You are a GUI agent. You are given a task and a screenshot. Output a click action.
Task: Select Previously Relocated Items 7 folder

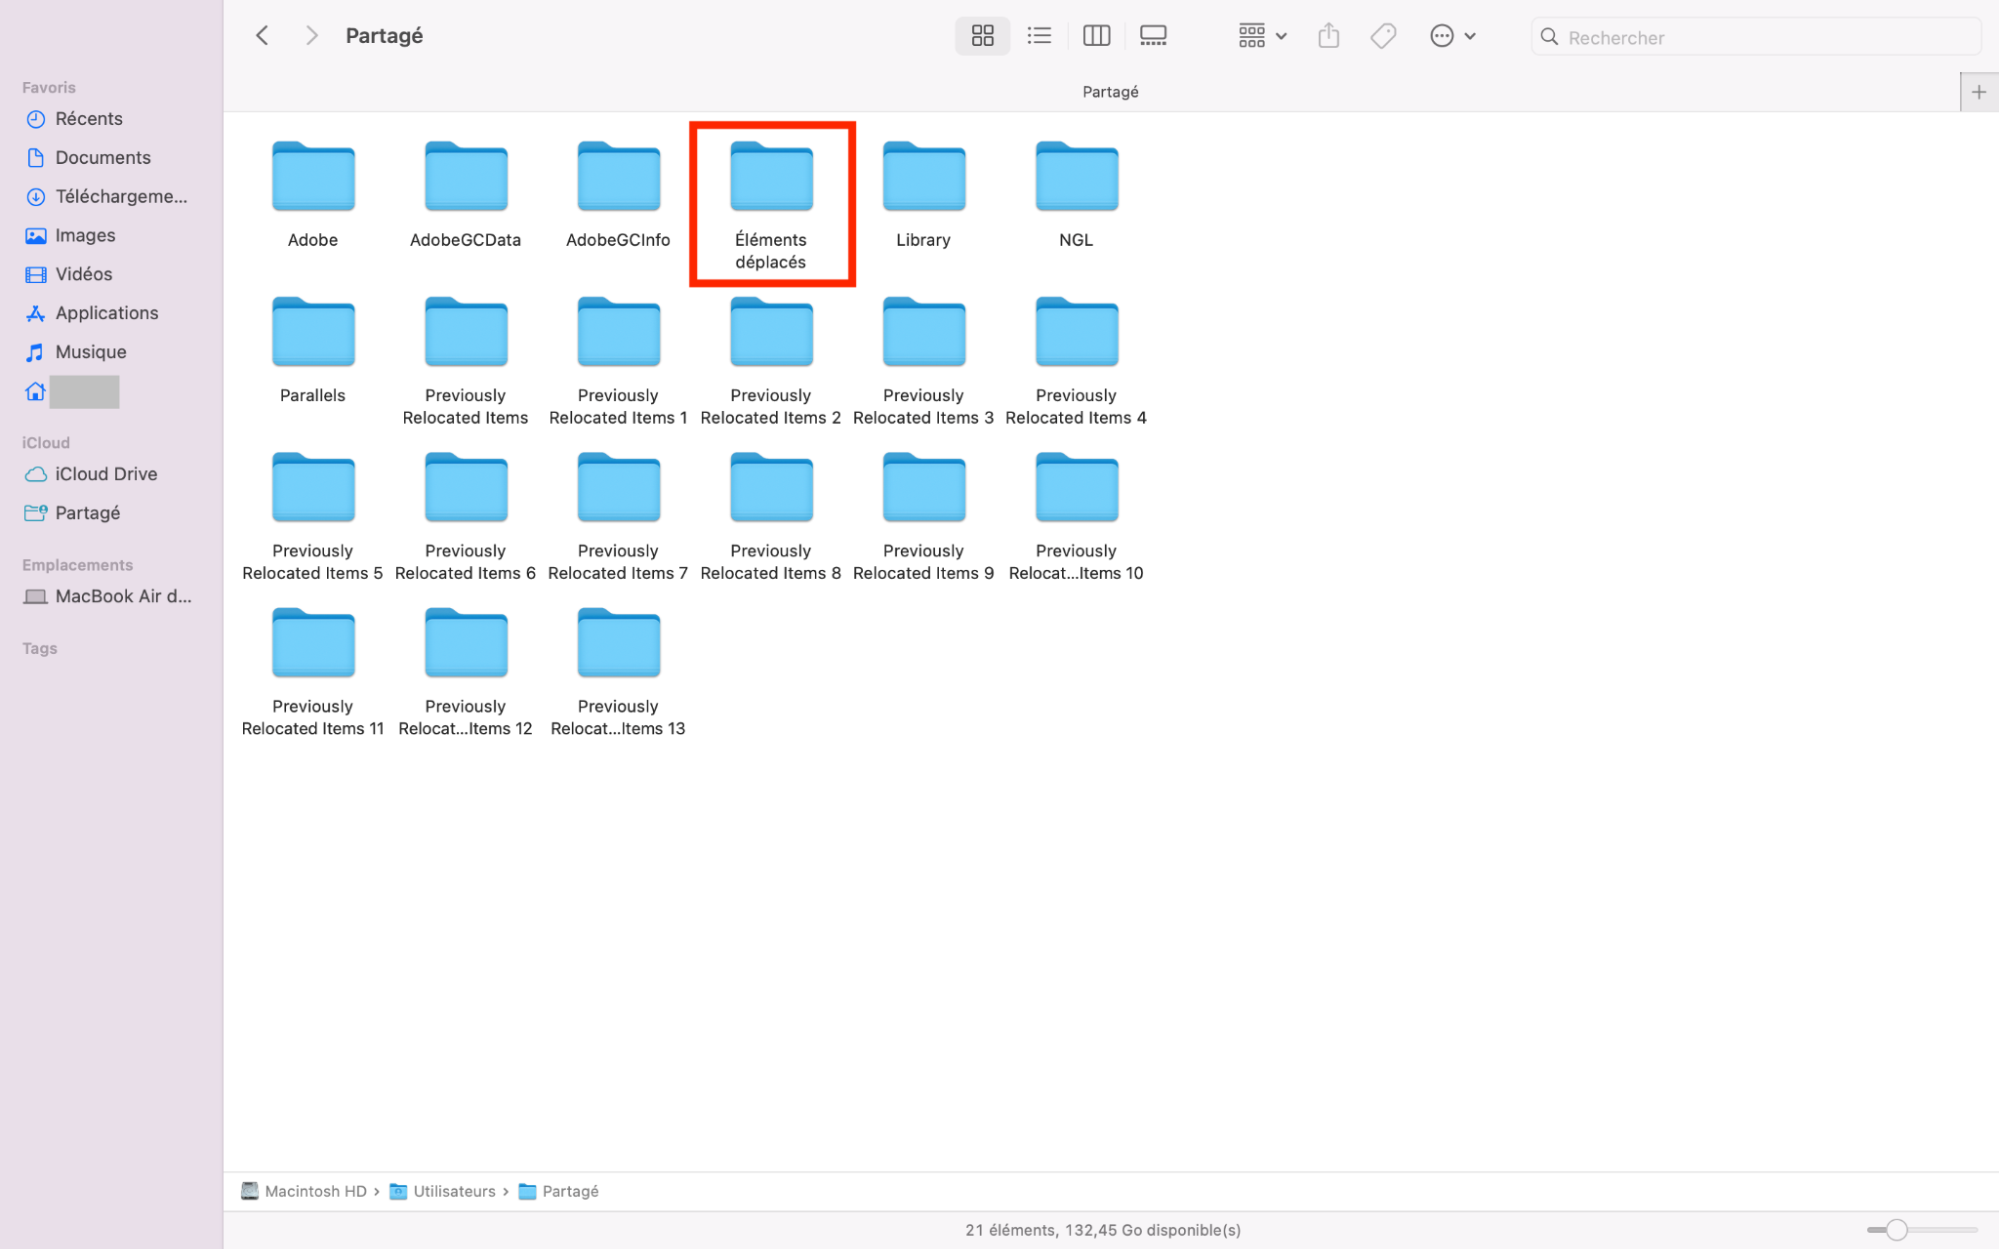(618, 517)
